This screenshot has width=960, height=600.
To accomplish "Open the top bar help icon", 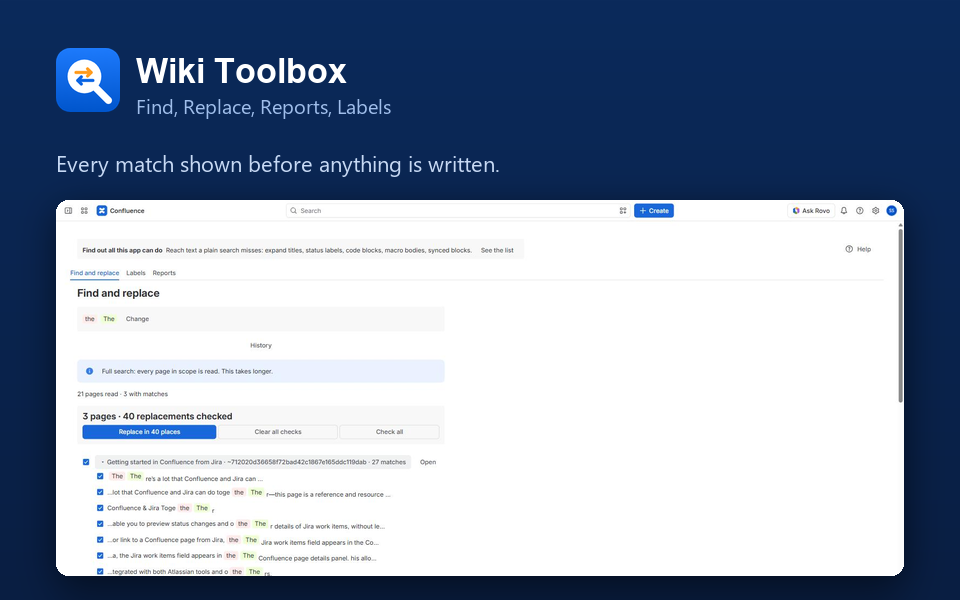I will [860, 211].
